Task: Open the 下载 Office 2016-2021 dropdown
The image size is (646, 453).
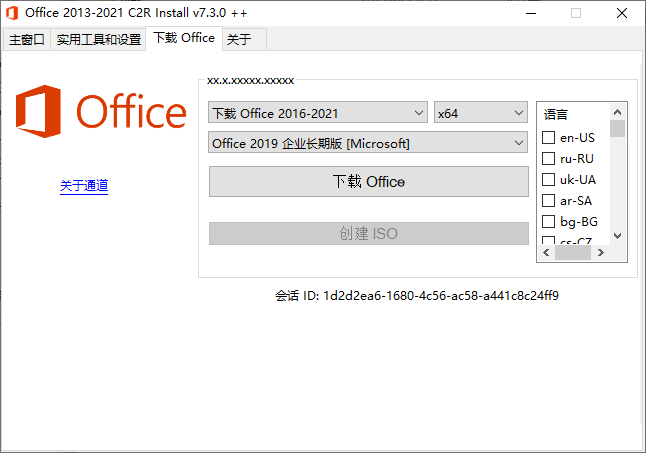Action: pyautogui.click(x=318, y=113)
